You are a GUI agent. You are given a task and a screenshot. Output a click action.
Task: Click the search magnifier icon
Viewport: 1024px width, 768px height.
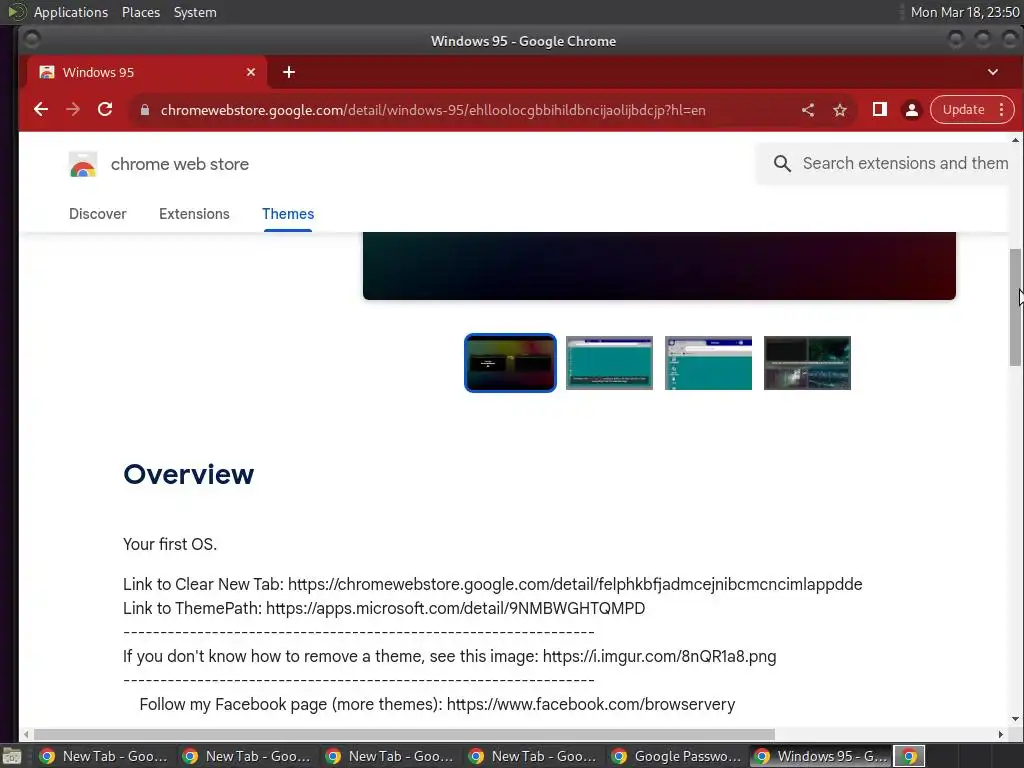pos(782,163)
